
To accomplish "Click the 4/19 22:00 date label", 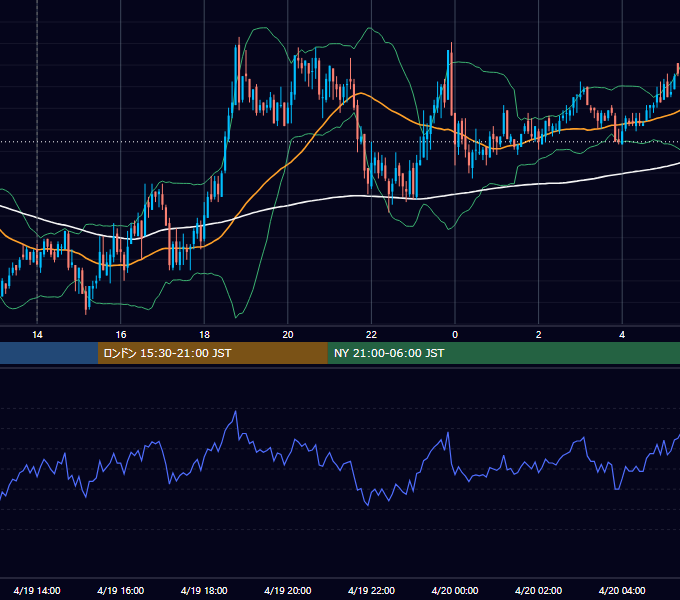I will click(371, 590).
